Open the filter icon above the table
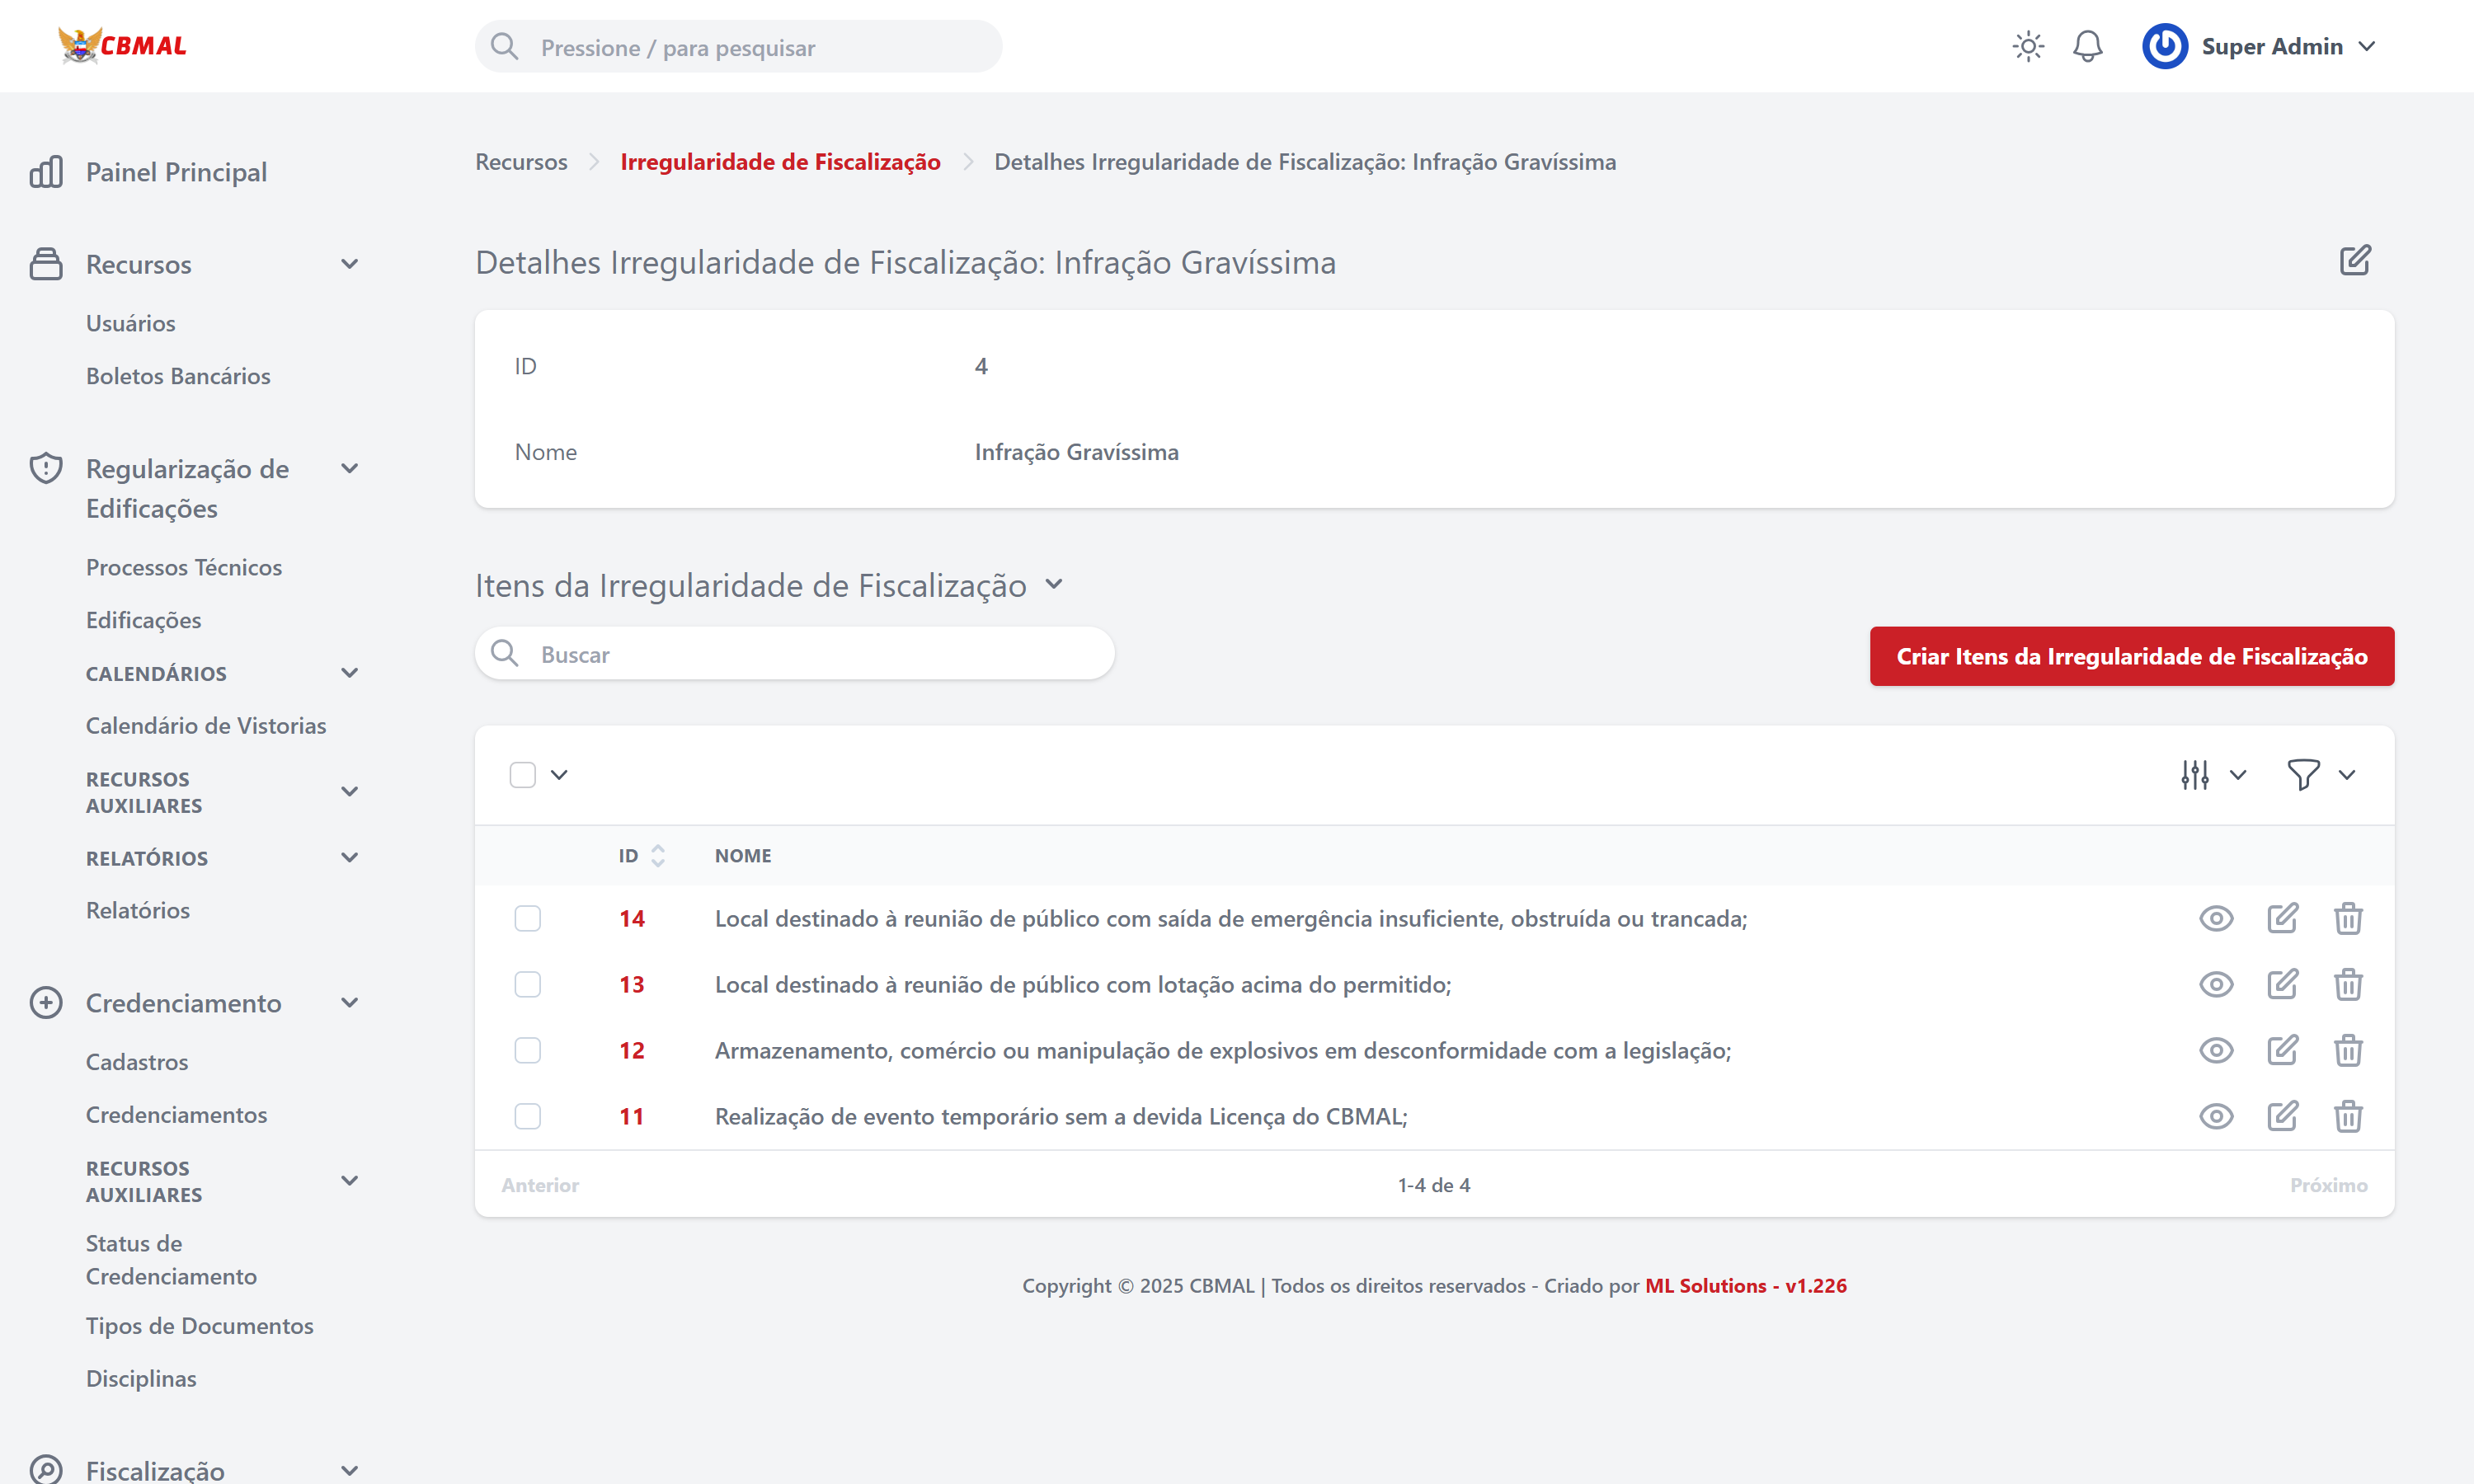This screenshot has width=2474, height=1484. (x=2304, y=774)
